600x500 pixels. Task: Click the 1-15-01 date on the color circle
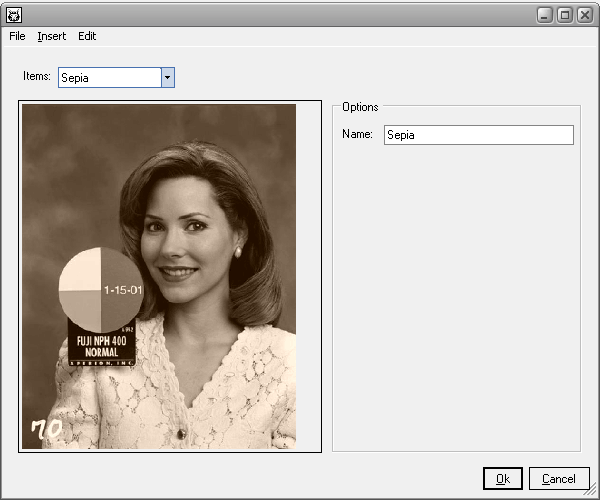[x=123, y=290]
